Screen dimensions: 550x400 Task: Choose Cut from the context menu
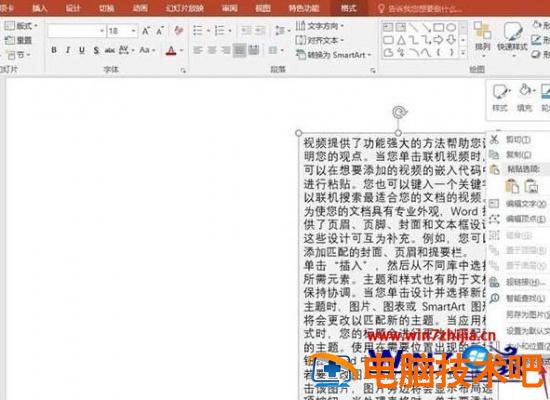[518, 140]
